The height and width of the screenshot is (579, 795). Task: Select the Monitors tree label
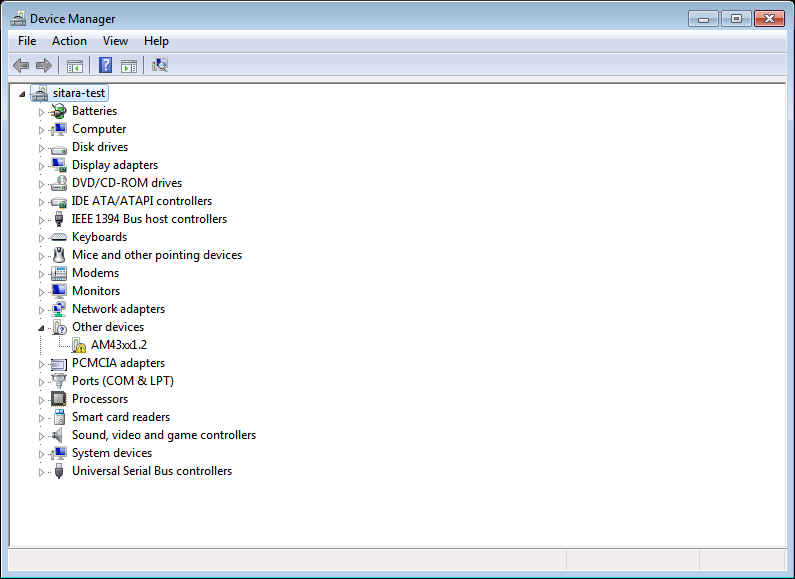[96, 291]
